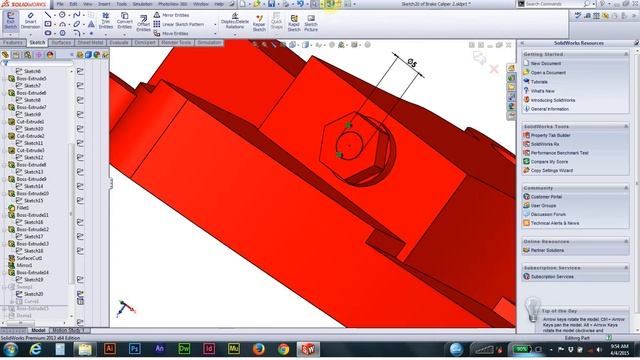This screenshot has height=360, width=640.
Task: Activate the Trim Entities tool
Action: point(105,21)
